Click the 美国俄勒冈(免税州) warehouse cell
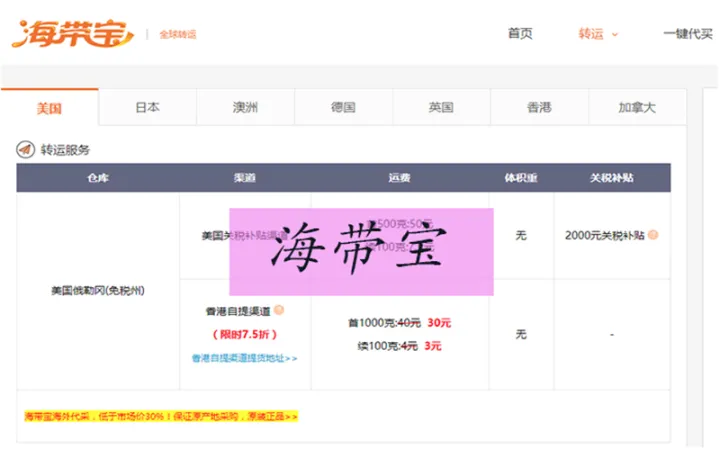This screenshot has height=450, width=720. (98, 290)
